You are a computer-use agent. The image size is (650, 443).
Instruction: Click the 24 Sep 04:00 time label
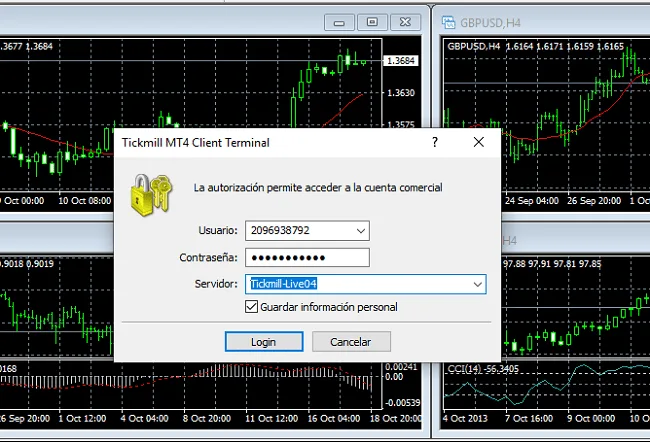(x=532, y=201)
